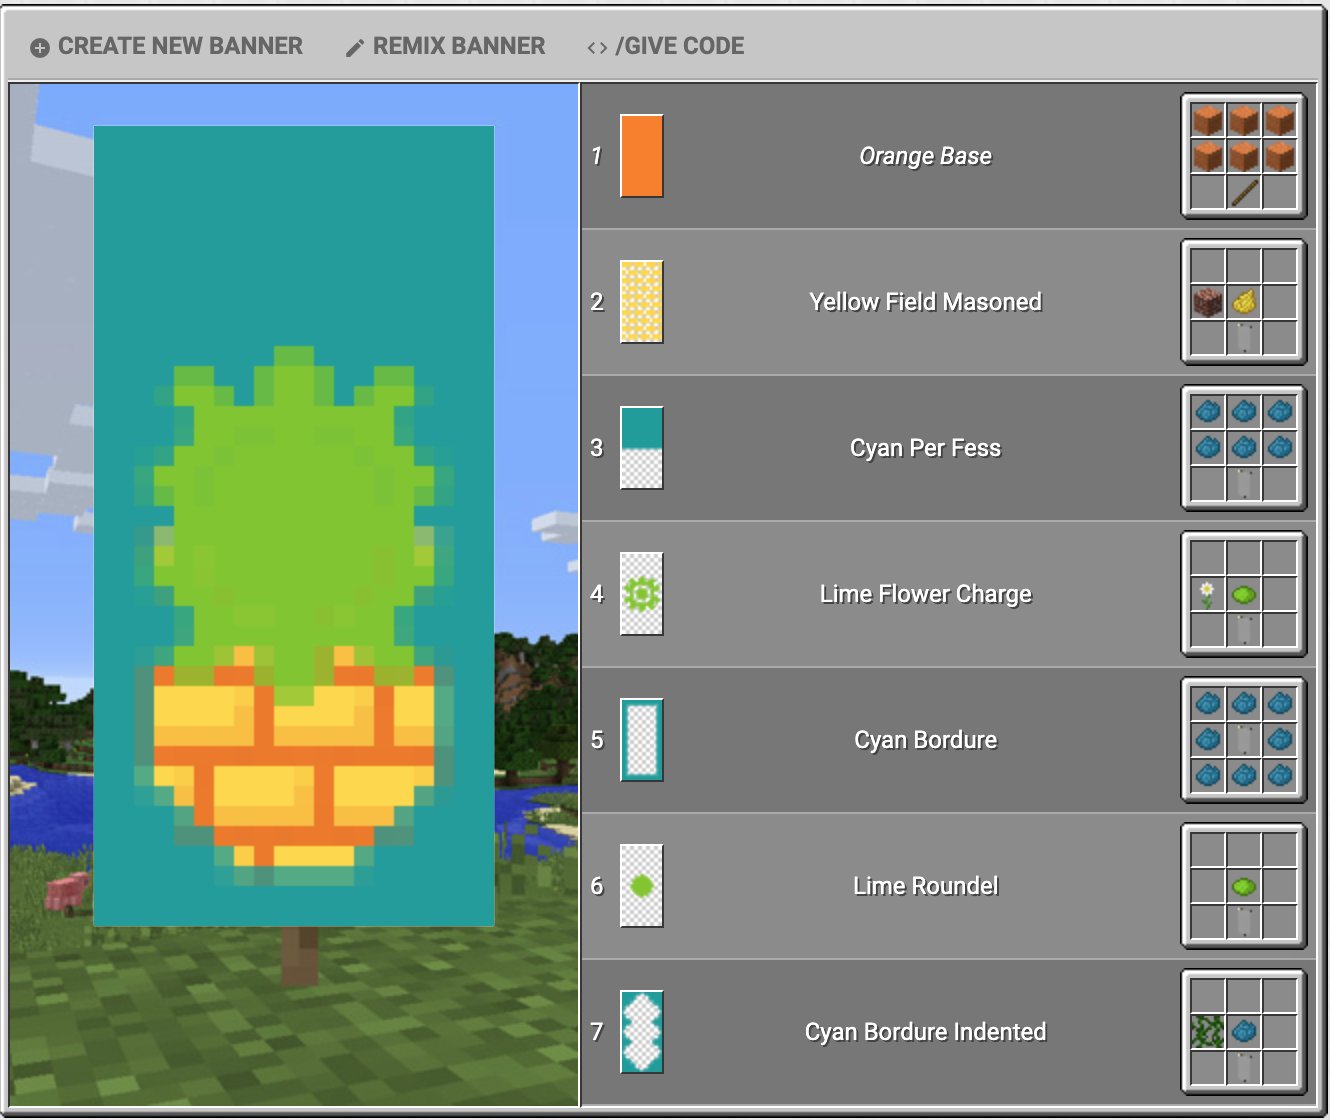Click the Lime Roundel pattern icon

[x=642, y=886]
